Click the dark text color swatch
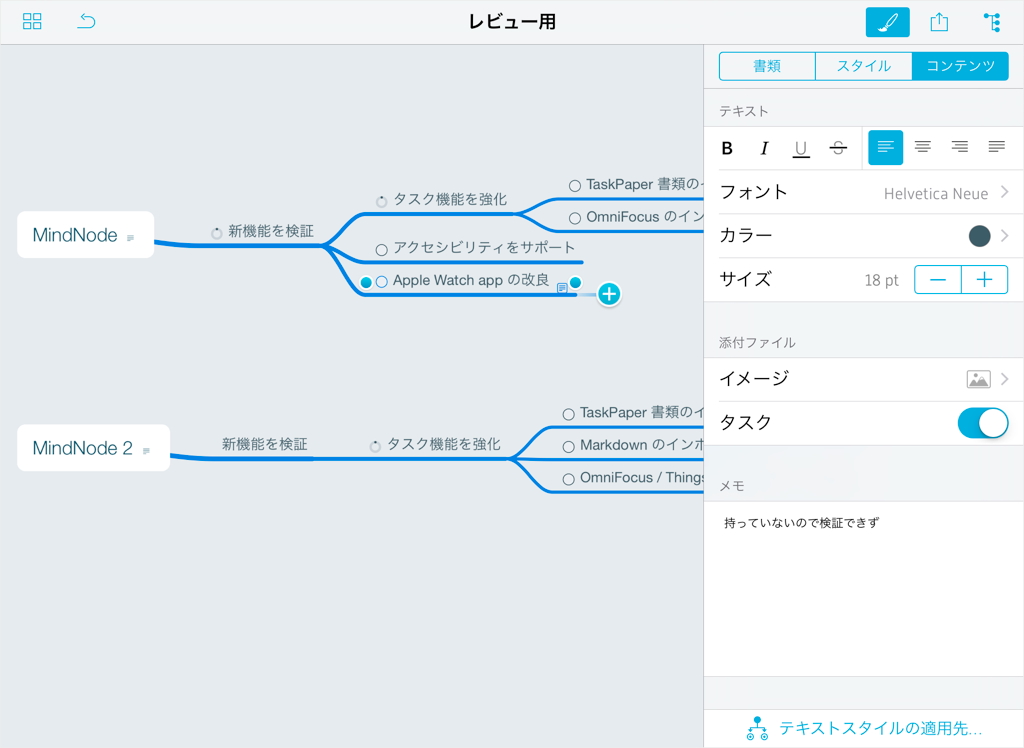This screenshot has width=1024, height=748. click(x=980, y=236)
